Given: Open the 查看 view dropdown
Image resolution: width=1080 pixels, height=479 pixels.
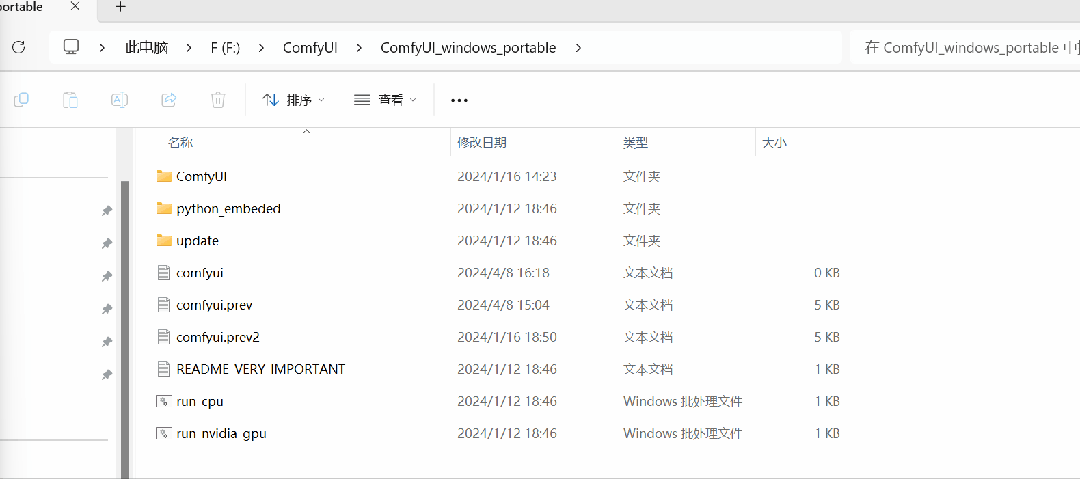Looking at the screenshot, I should click(384, 100).
